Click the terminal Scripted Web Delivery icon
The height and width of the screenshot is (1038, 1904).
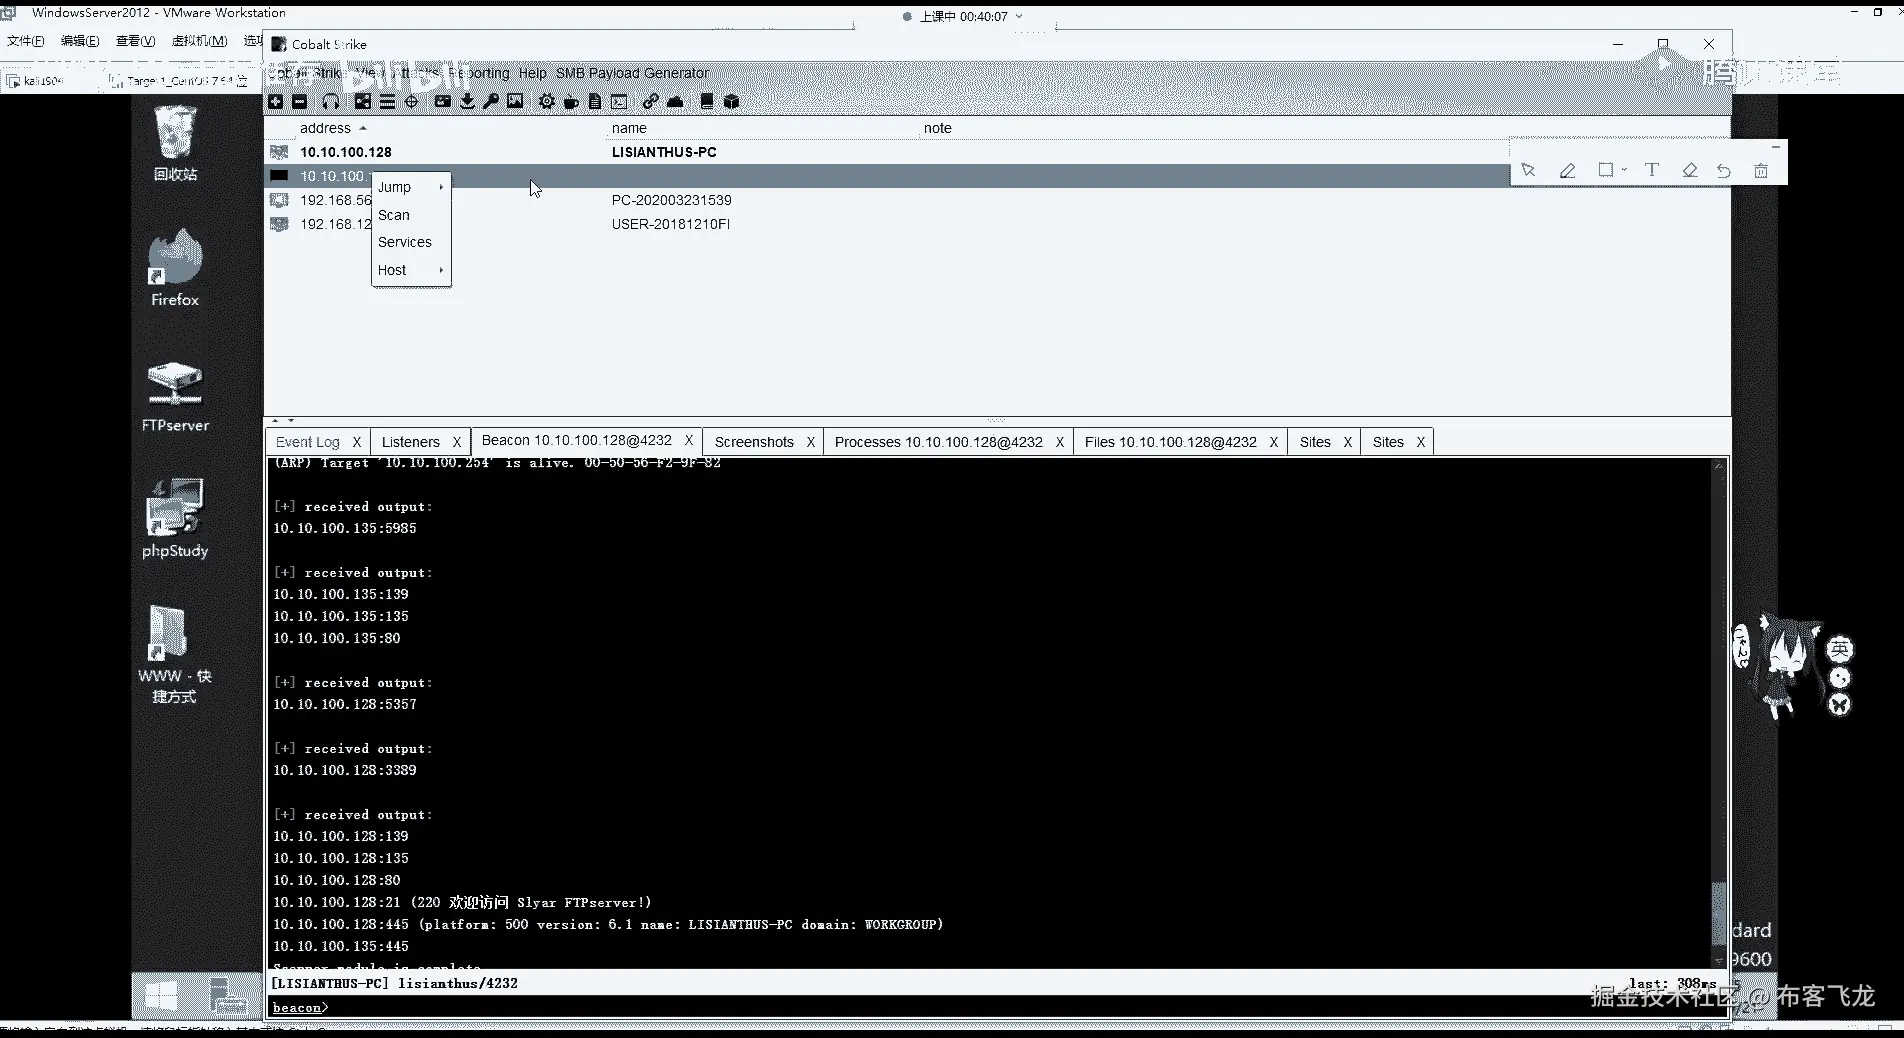(x=619, y=101)
